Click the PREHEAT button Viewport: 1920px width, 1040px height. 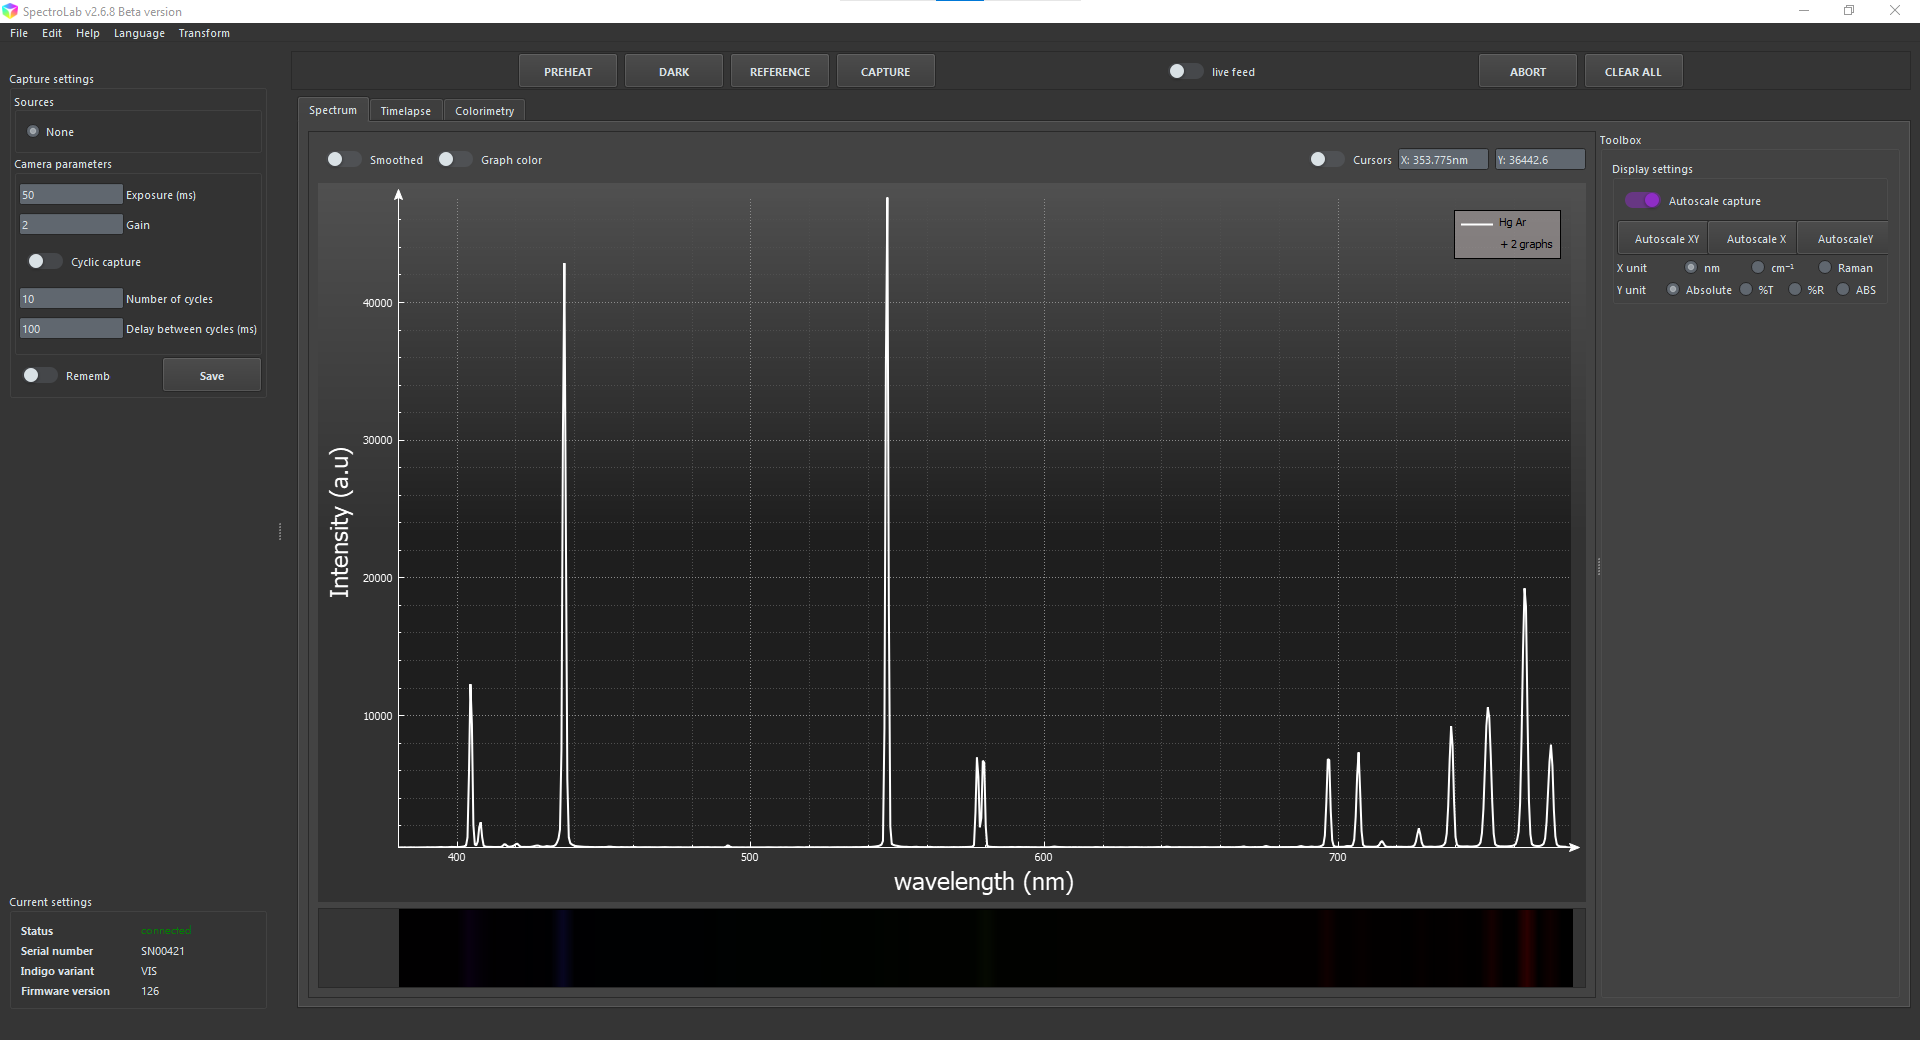coord(568,72)
